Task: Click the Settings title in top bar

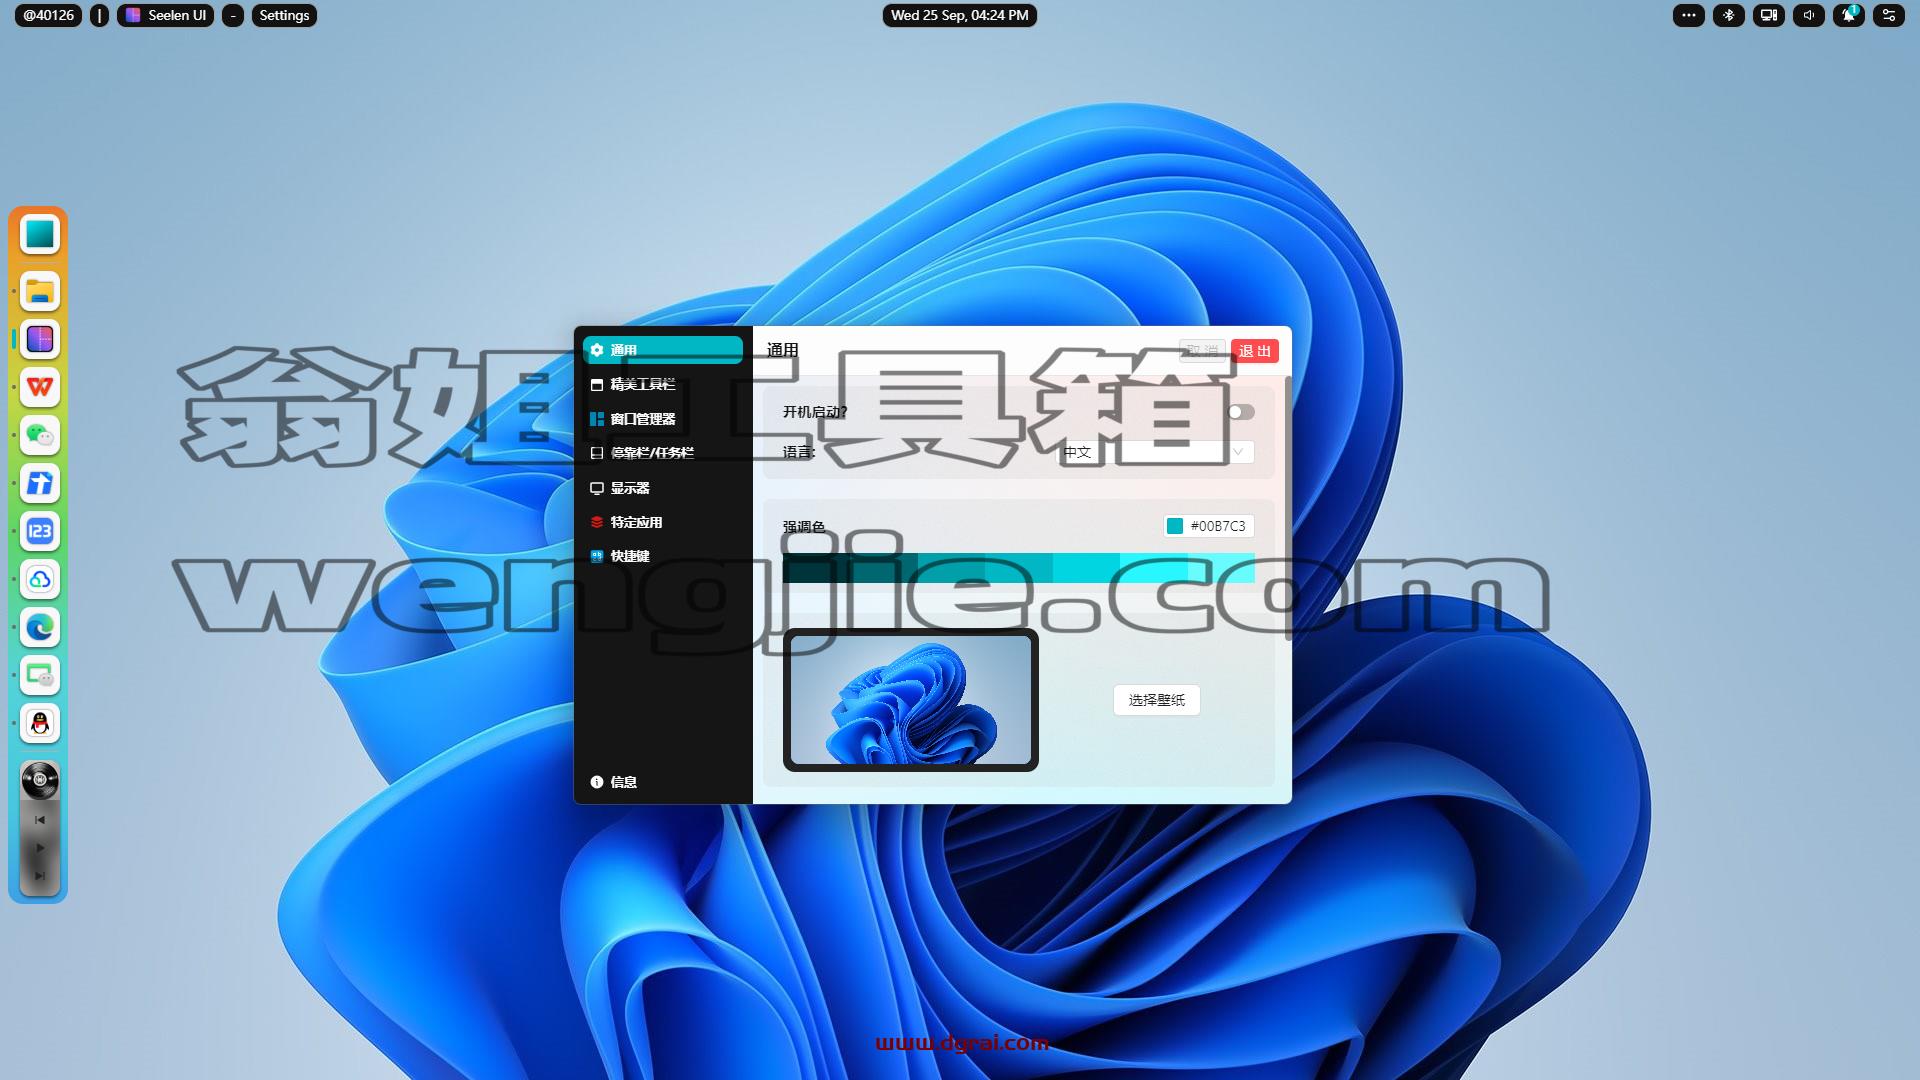Action: [284, 15]
